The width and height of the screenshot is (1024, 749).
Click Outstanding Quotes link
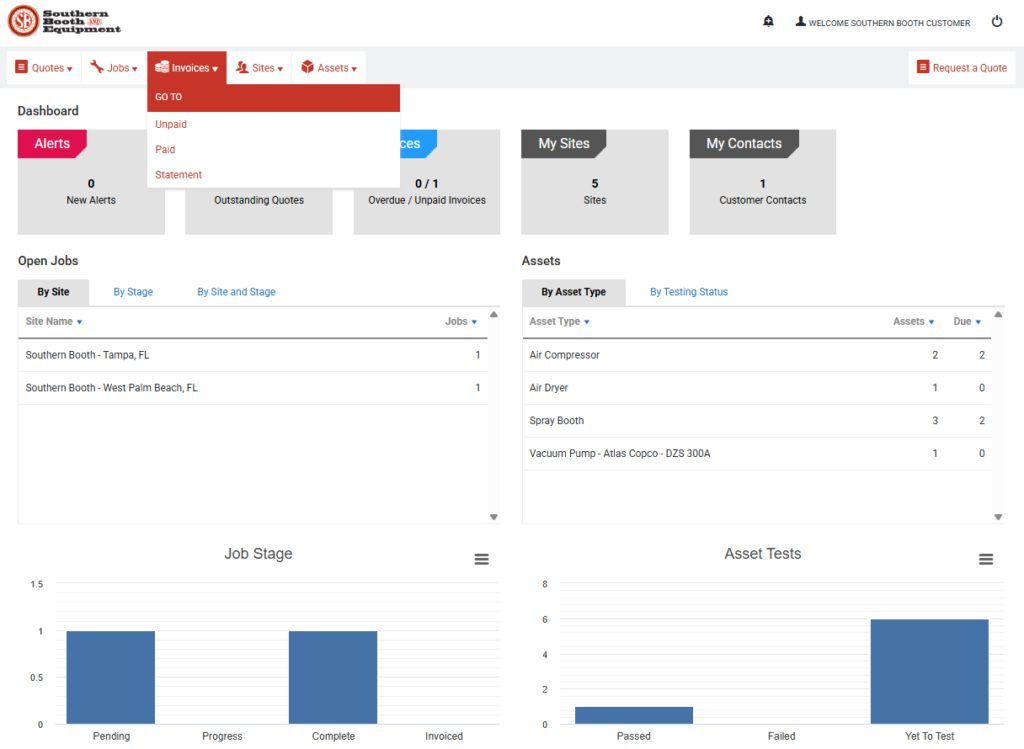259,200
